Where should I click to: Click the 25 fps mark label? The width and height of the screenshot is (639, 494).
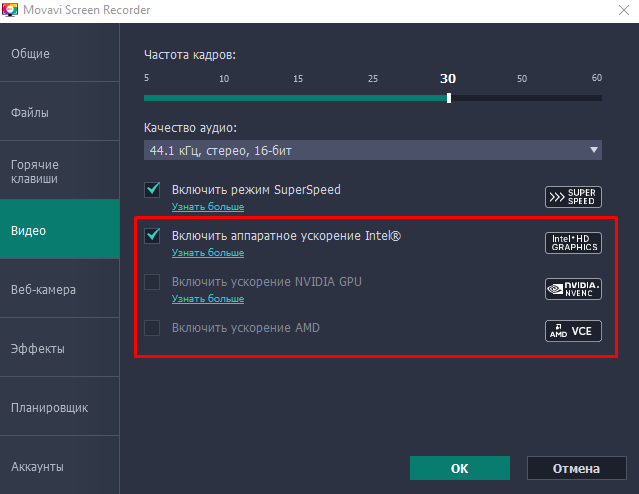(373, 79)
